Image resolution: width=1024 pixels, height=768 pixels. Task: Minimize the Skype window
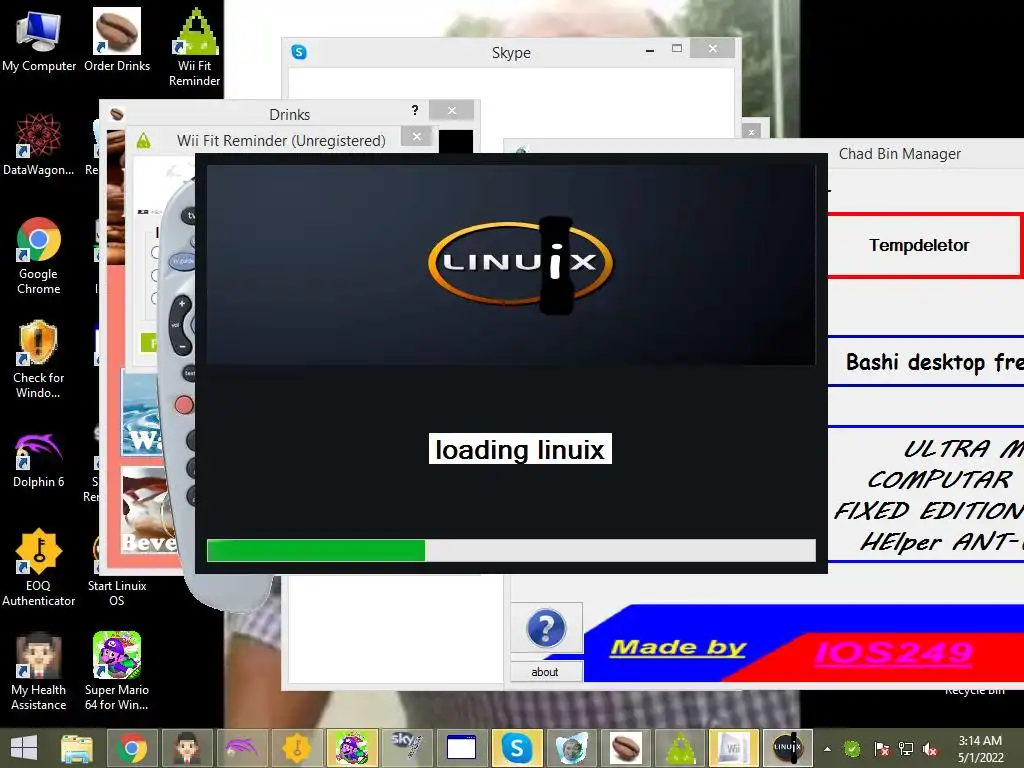pyautogui.click(x=650, y=50)
